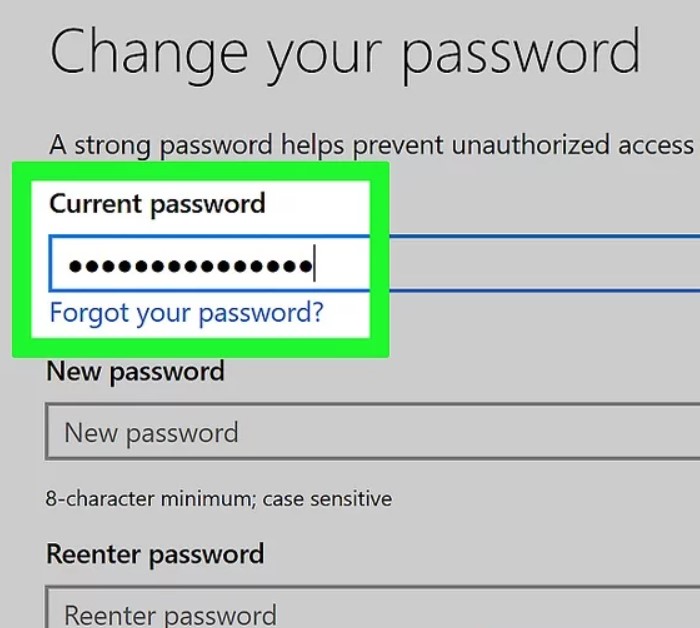Place cursor after last masked password dot

314,263
